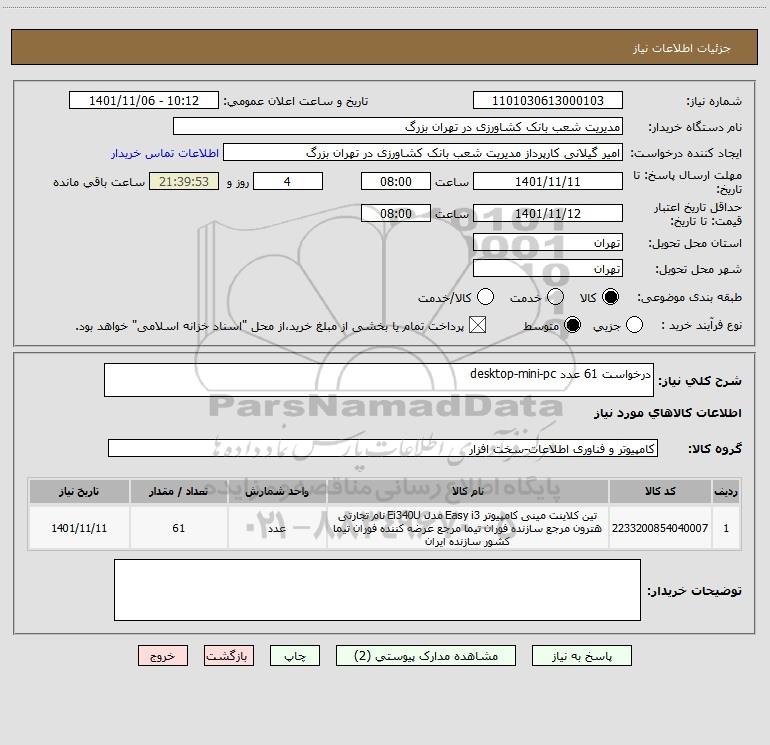Image resolution: width=770 pixels, height=745 pixels.
Task: Click the ساعت باقی مانده label
Action: pyautogui.click(x=99, y=182)
